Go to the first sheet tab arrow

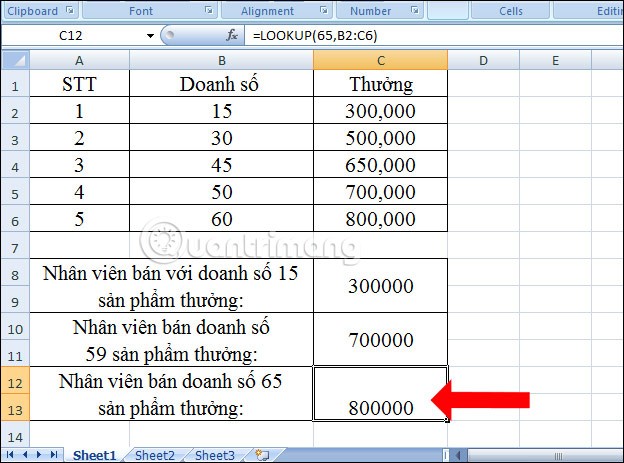click(10, 455)
